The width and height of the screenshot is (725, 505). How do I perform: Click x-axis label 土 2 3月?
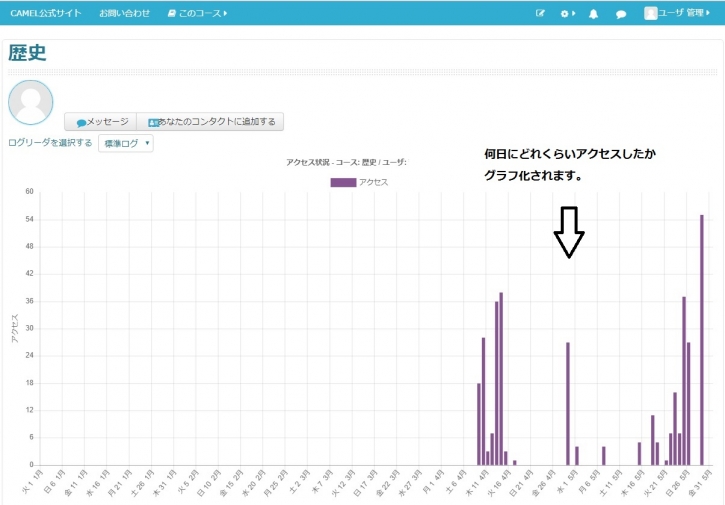point(300,481)
